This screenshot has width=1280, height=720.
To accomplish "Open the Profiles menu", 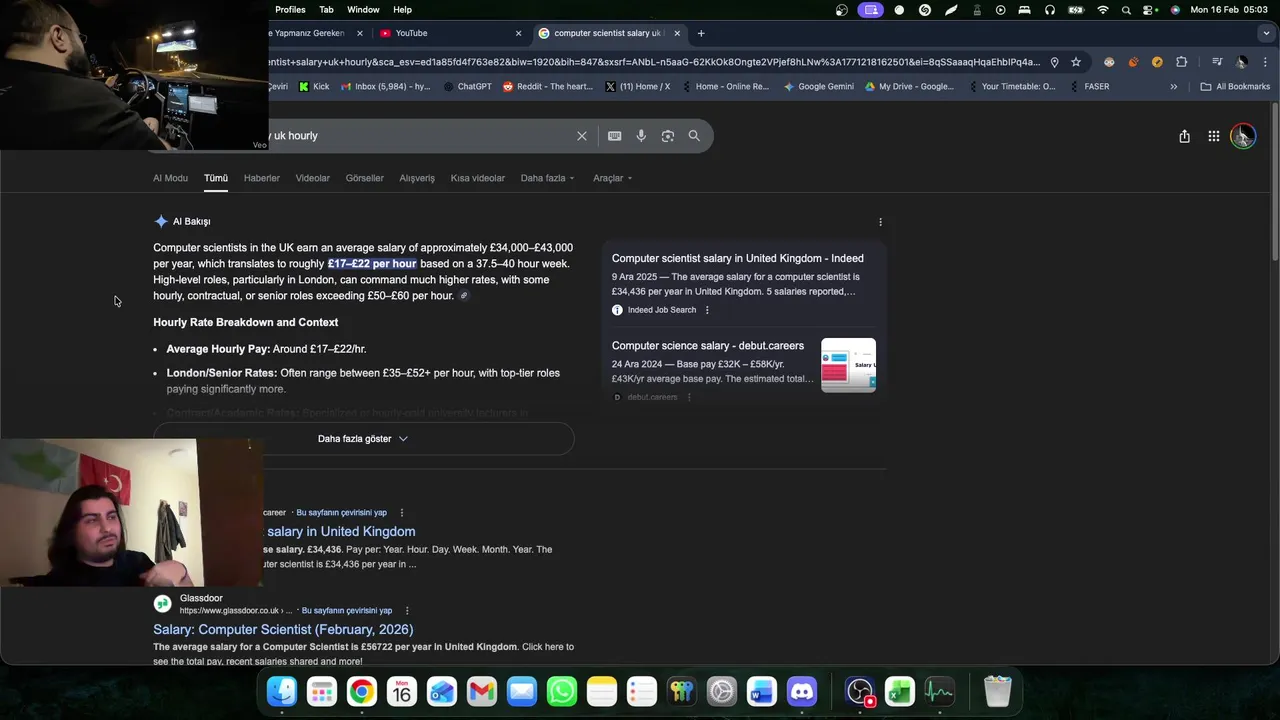I will pos(290,10).
